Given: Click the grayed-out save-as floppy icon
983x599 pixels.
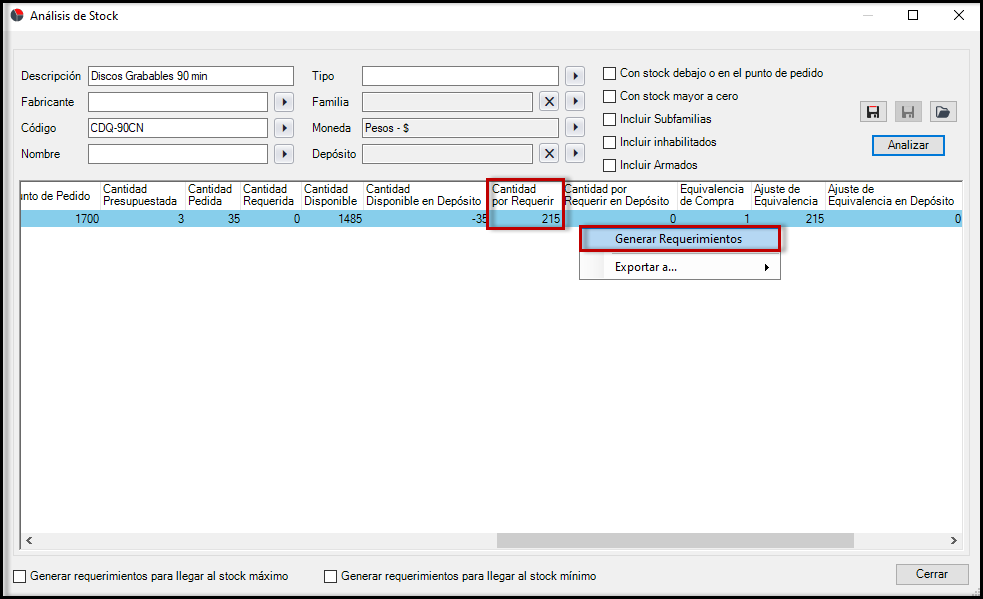Looking at the screenshot, I should (908, 112).
